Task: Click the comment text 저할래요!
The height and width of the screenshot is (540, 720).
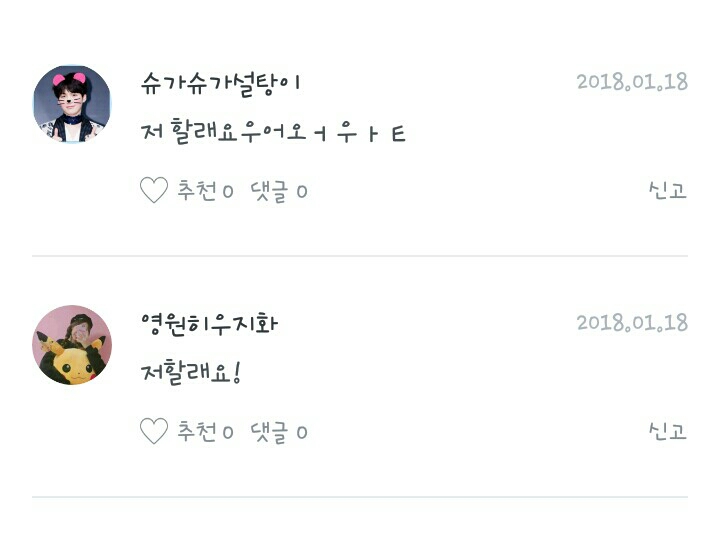Action: point(191,372)
